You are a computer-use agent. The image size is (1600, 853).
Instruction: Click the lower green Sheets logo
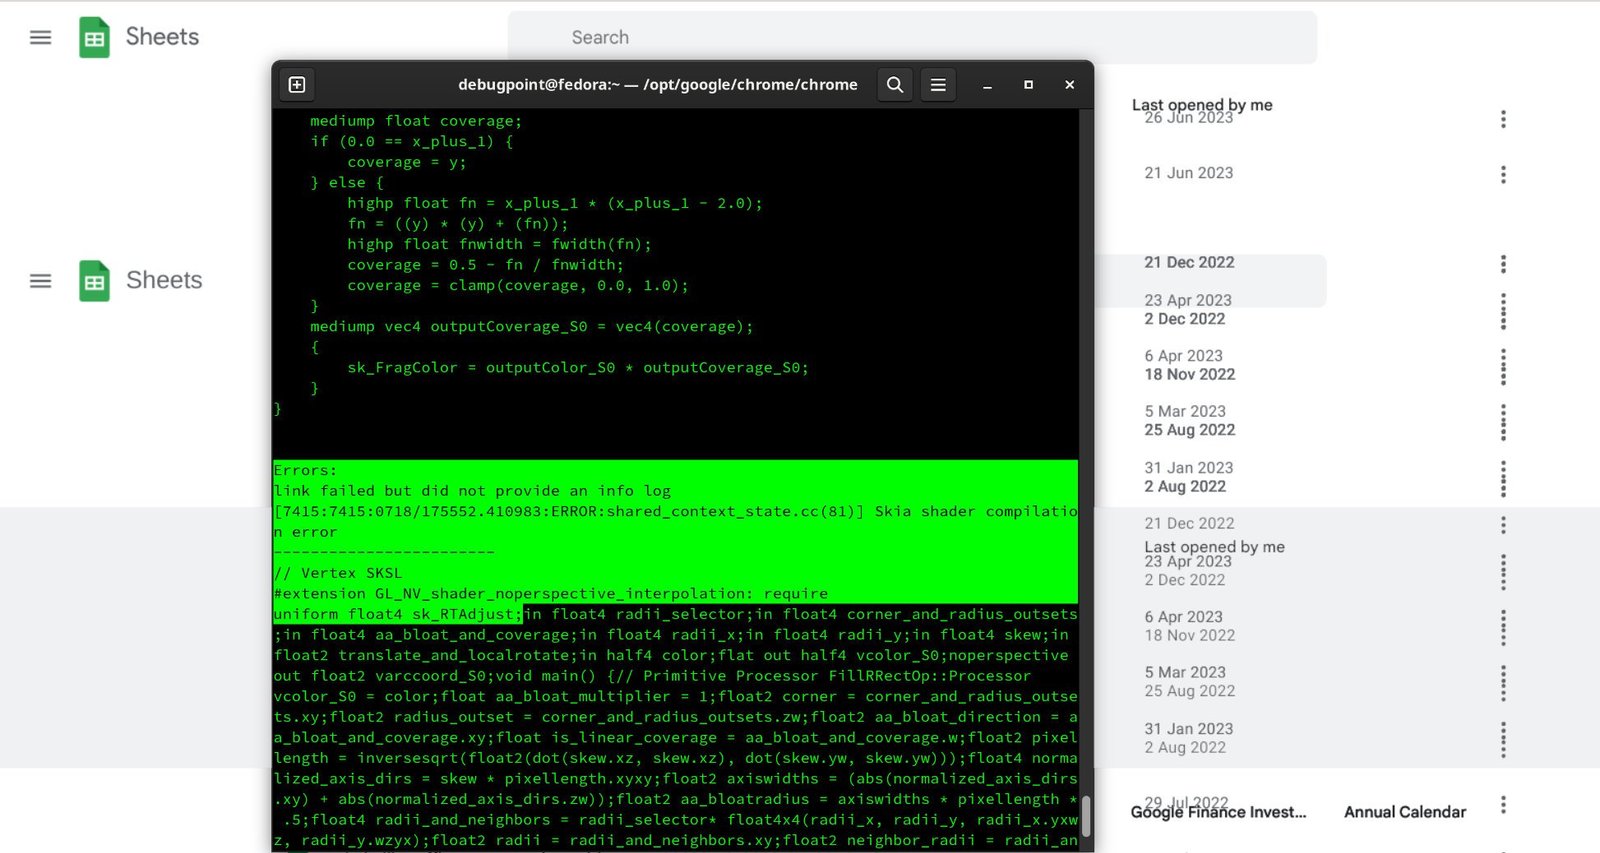click(94, 281)
